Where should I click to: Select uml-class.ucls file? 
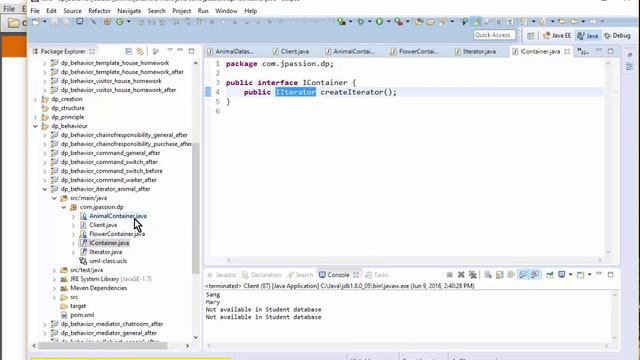108,261
